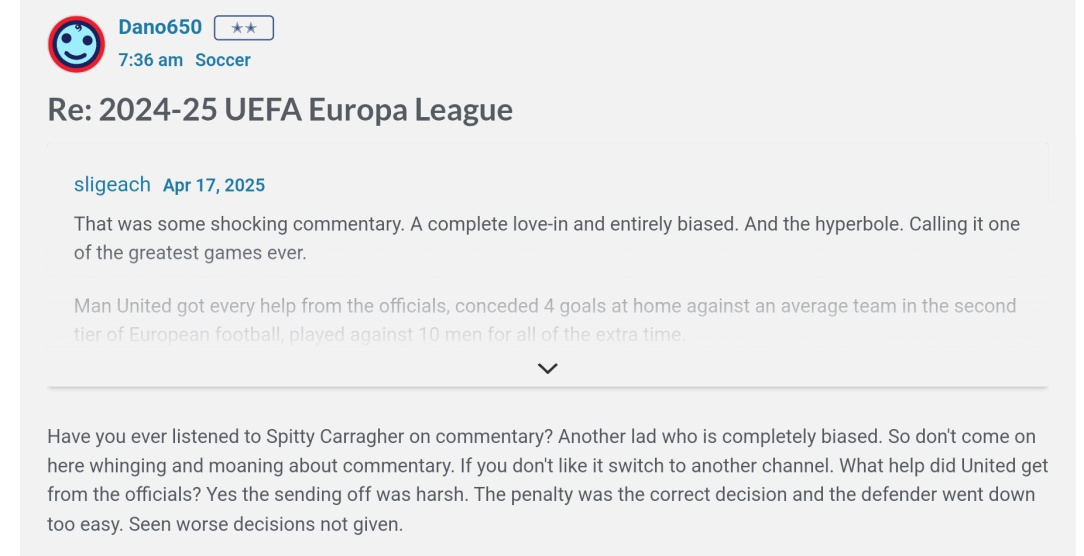Jump to quoted post dated Apr 17, 2025
Viewport: 1084px width, 556px height.
214,185
